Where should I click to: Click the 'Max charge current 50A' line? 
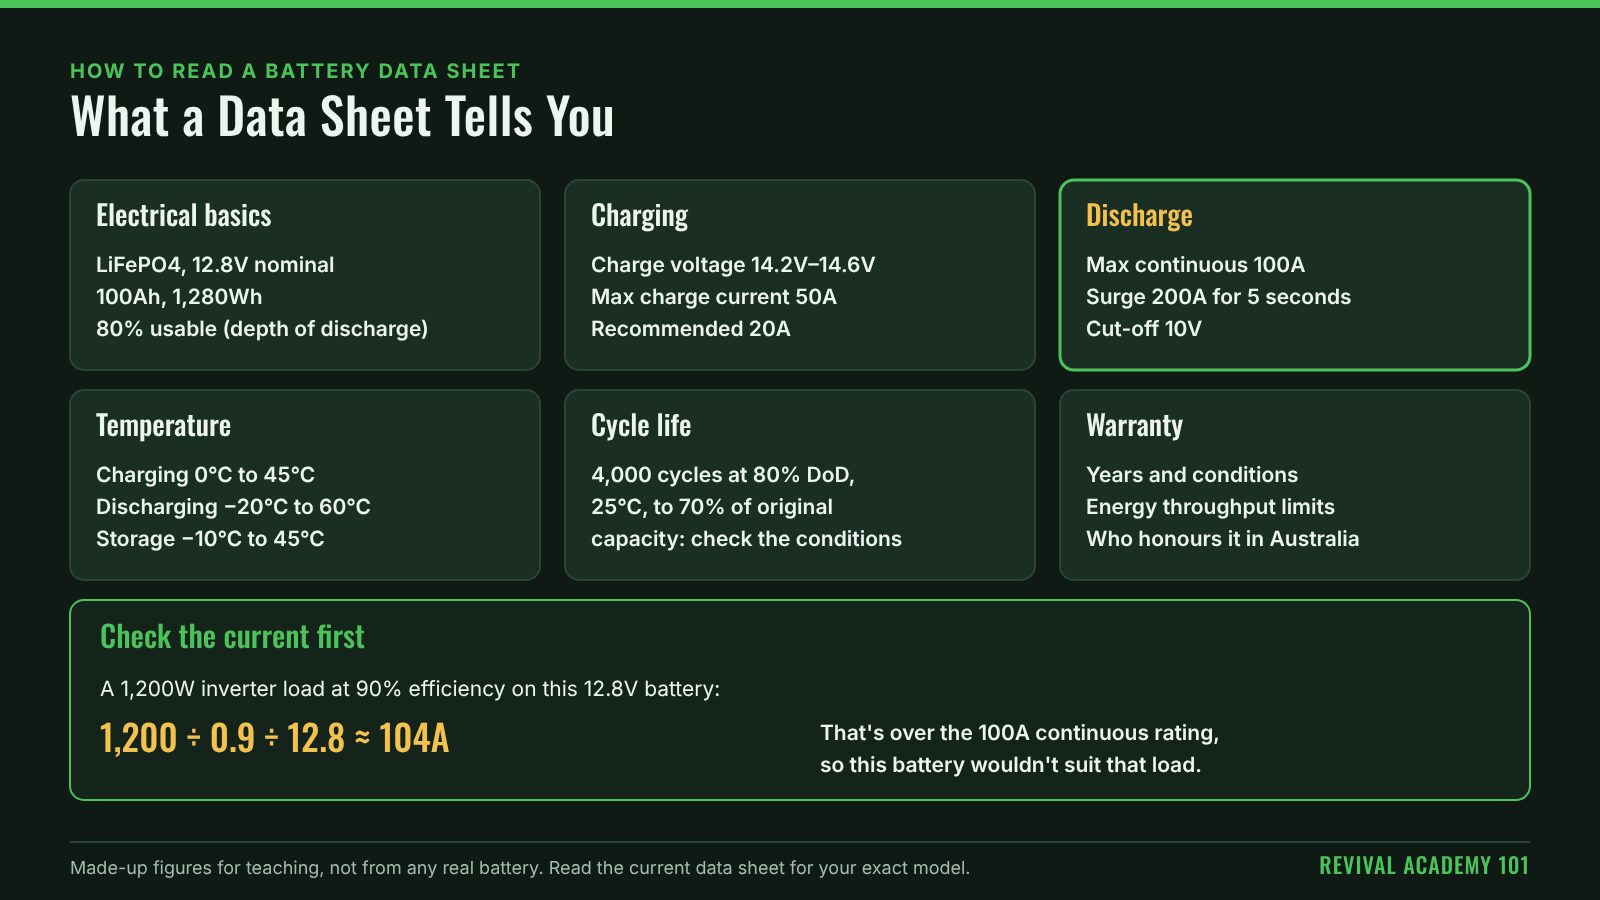(x=714, y=297)
